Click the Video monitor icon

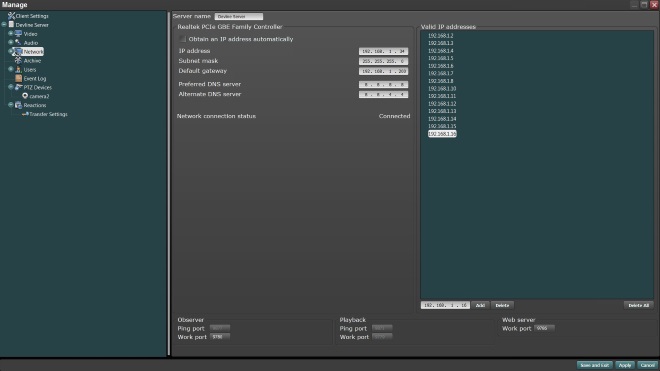tap(19, 34)
